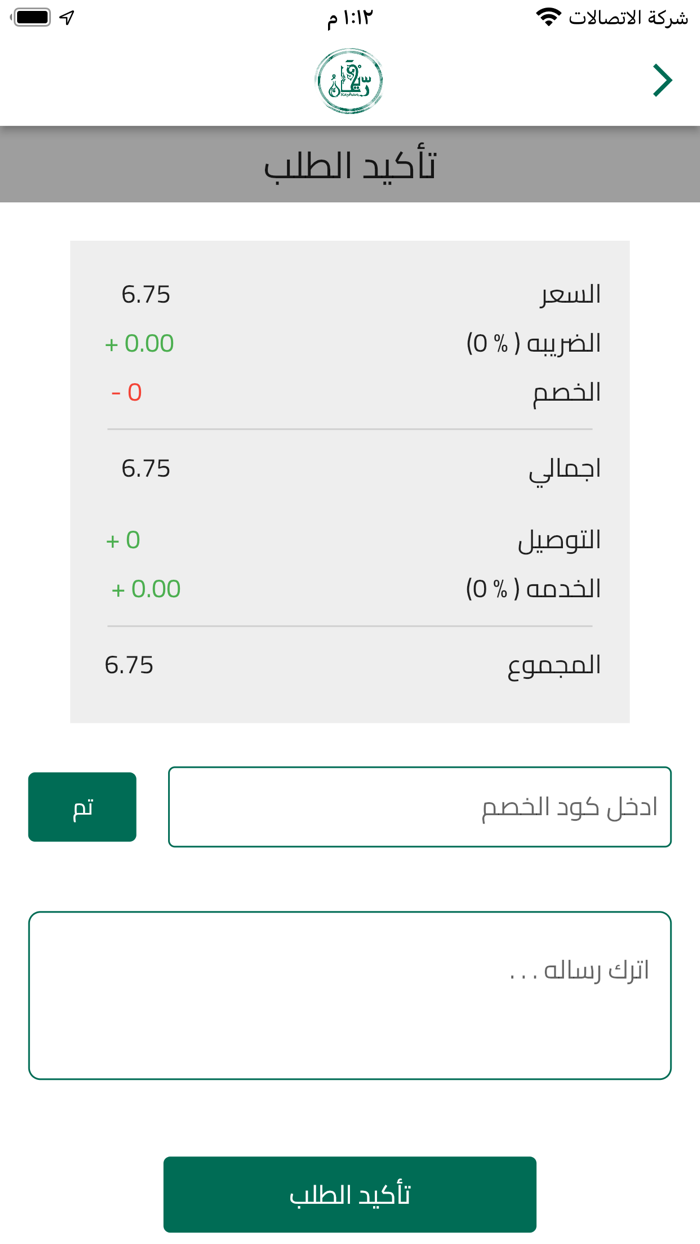Select the اجمالي subtotal value 6.75
Image resolution: width=700 pixels, height=1244 pixels.
(146, 467)
